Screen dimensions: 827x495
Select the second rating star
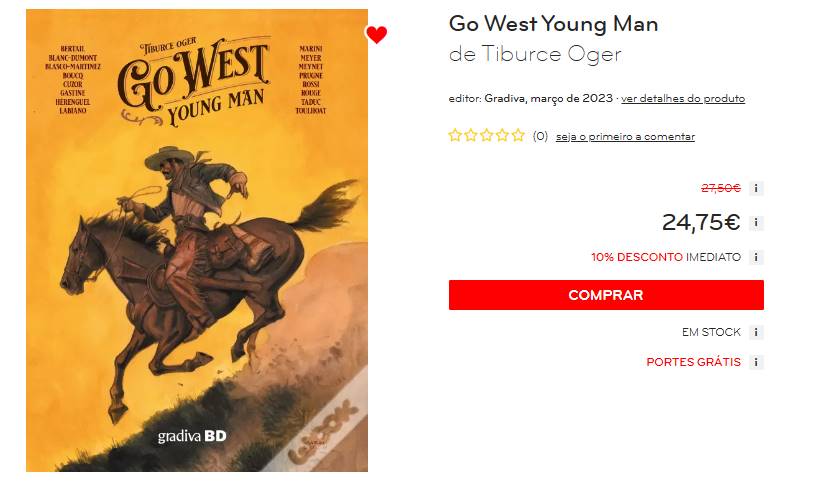pos(471,135)
